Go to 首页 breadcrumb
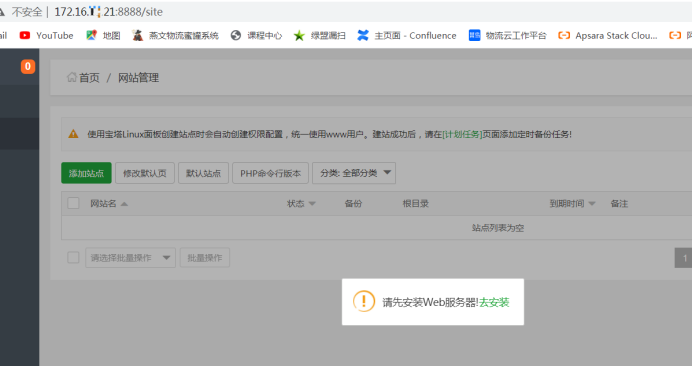The height and width of the screenshot is (367, 692). [x=89, y=78]
